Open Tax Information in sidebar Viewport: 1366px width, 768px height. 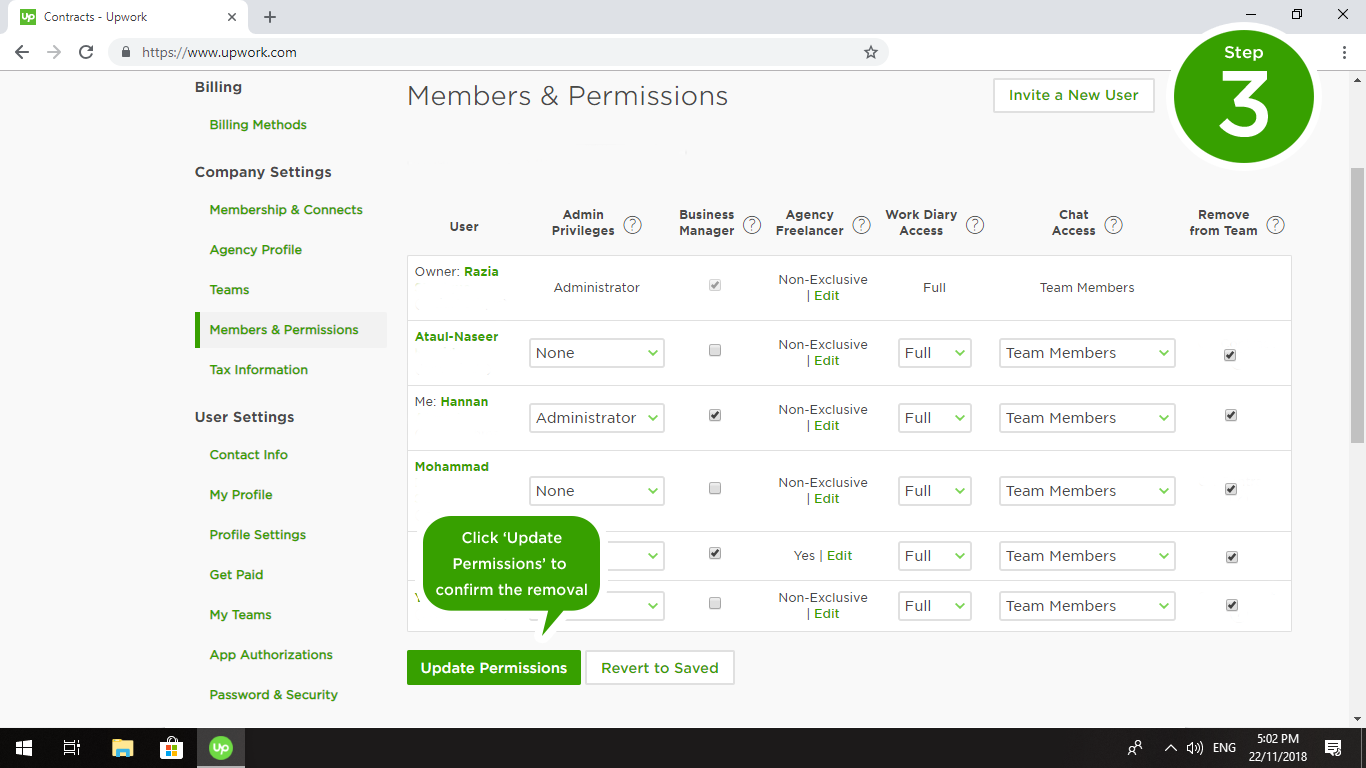pos(258,370)
